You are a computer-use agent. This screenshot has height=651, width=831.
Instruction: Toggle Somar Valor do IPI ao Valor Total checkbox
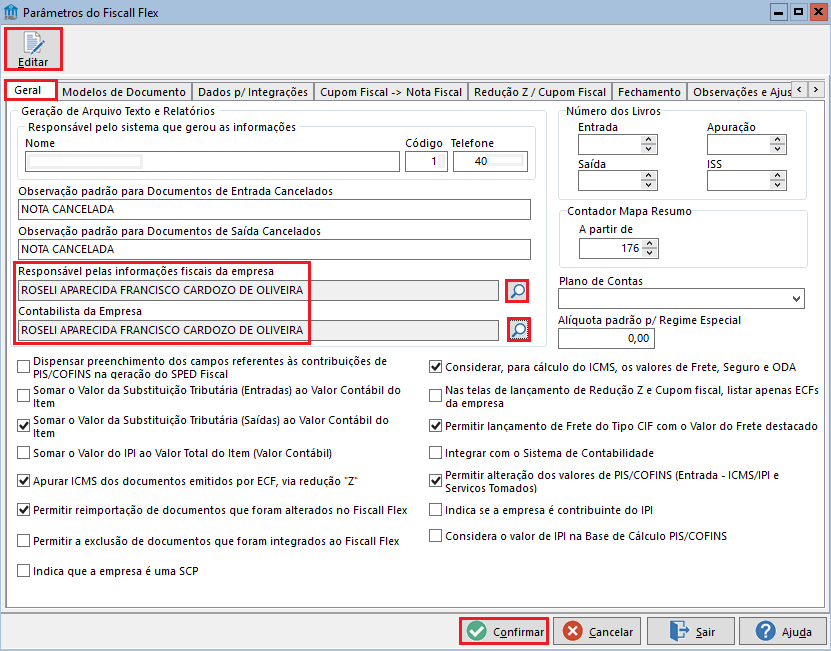coord(23,453)
